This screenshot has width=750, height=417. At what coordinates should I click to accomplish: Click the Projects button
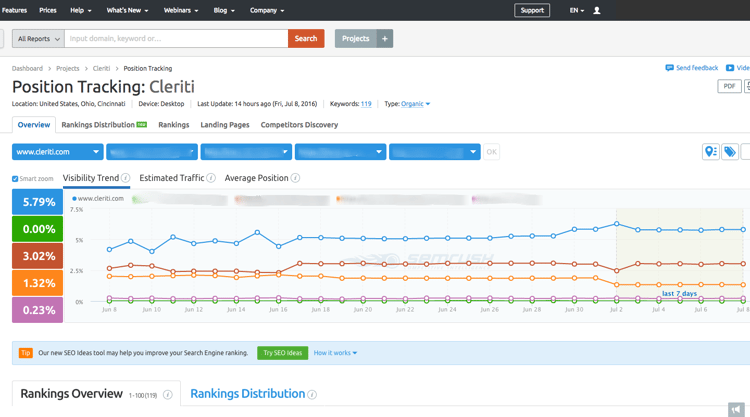[355, 38]
